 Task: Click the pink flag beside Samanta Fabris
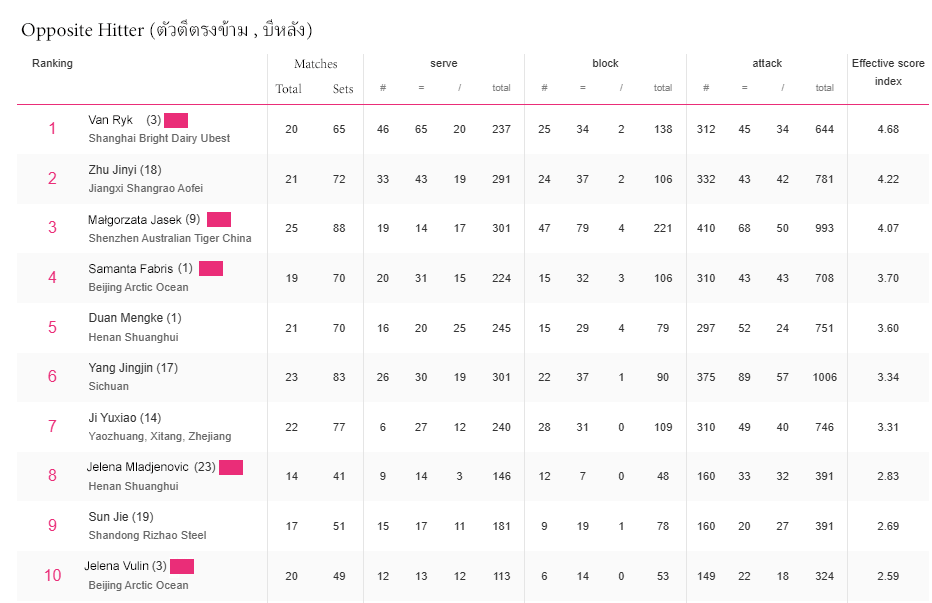point(211,268)
